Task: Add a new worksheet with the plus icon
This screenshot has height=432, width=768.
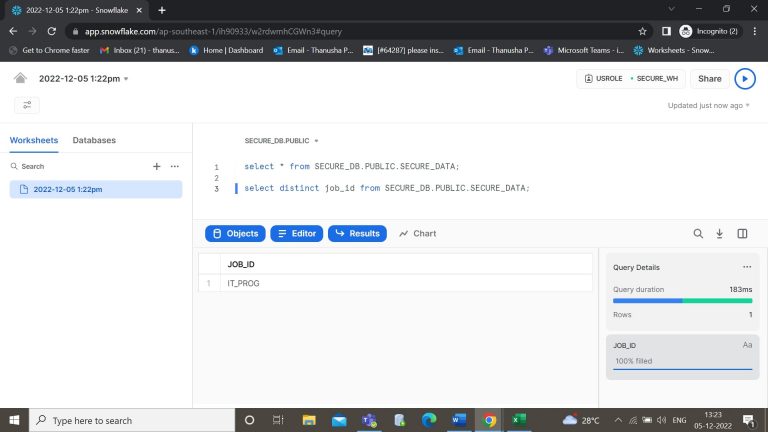Action: click(156, 166)
